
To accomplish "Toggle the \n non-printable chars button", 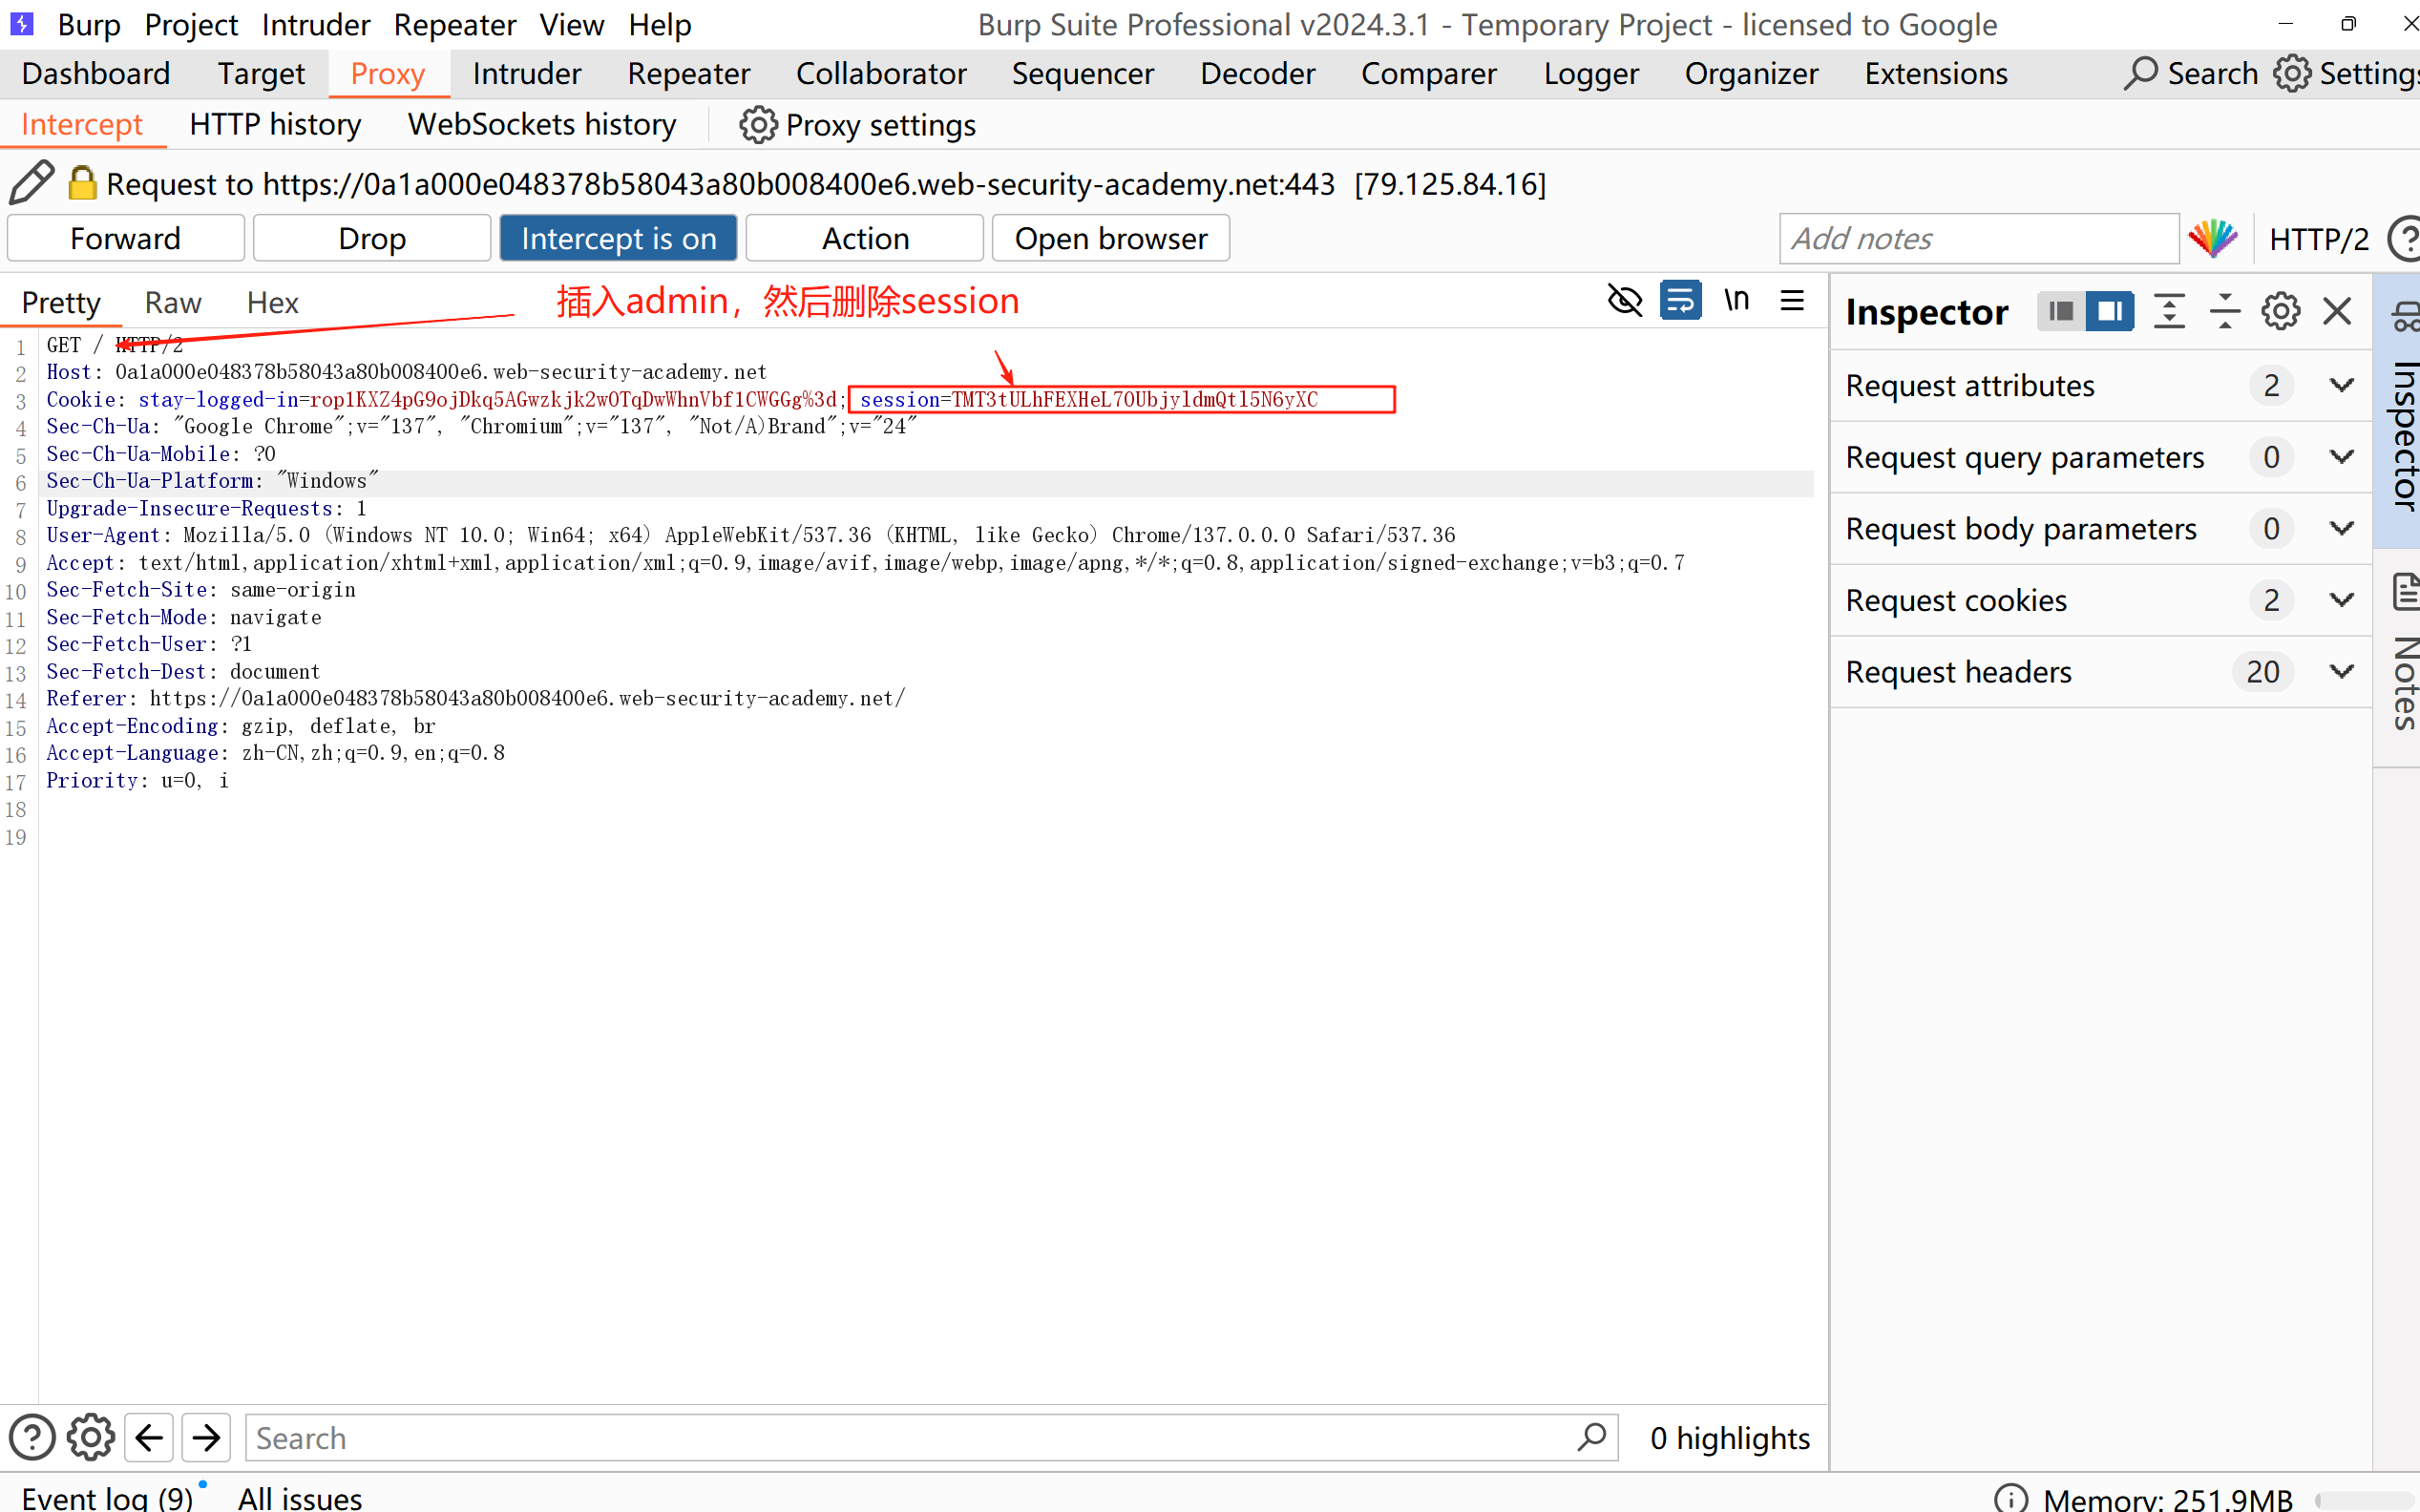I will coord(1737,300).
